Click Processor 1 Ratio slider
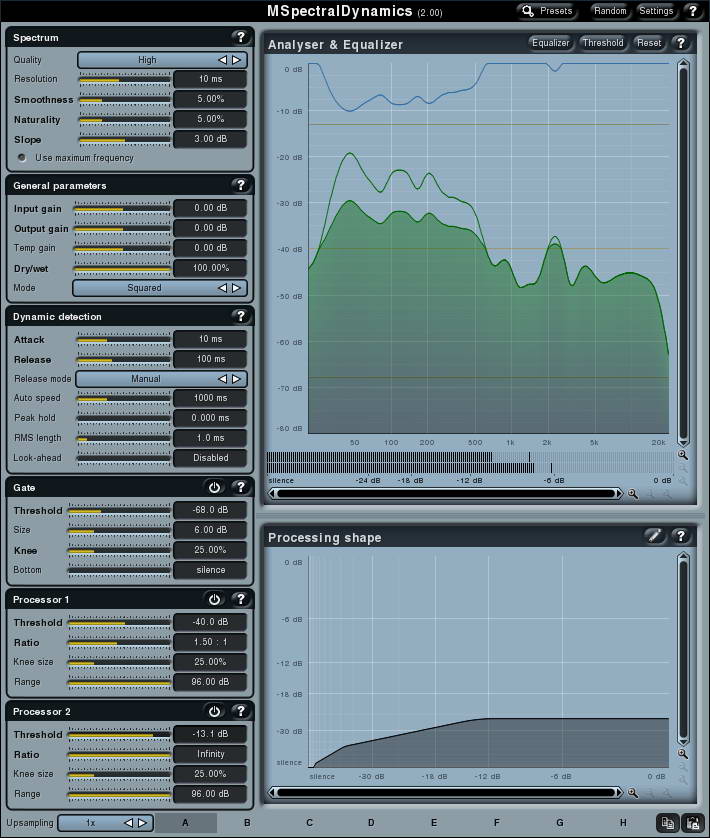 click(119, 643)
